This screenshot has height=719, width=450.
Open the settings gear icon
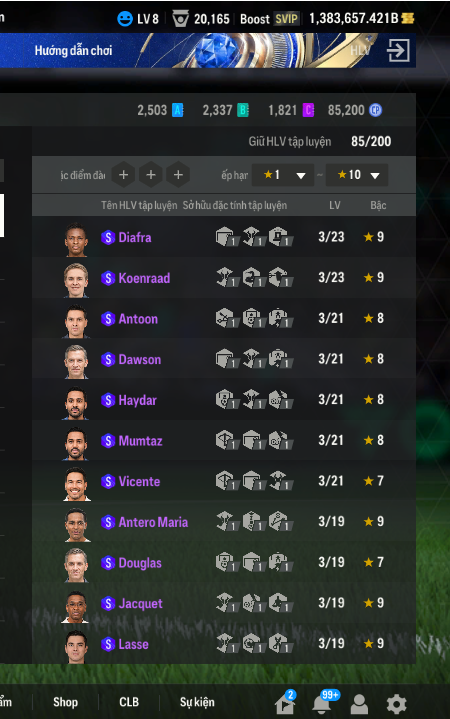point(396,703)
